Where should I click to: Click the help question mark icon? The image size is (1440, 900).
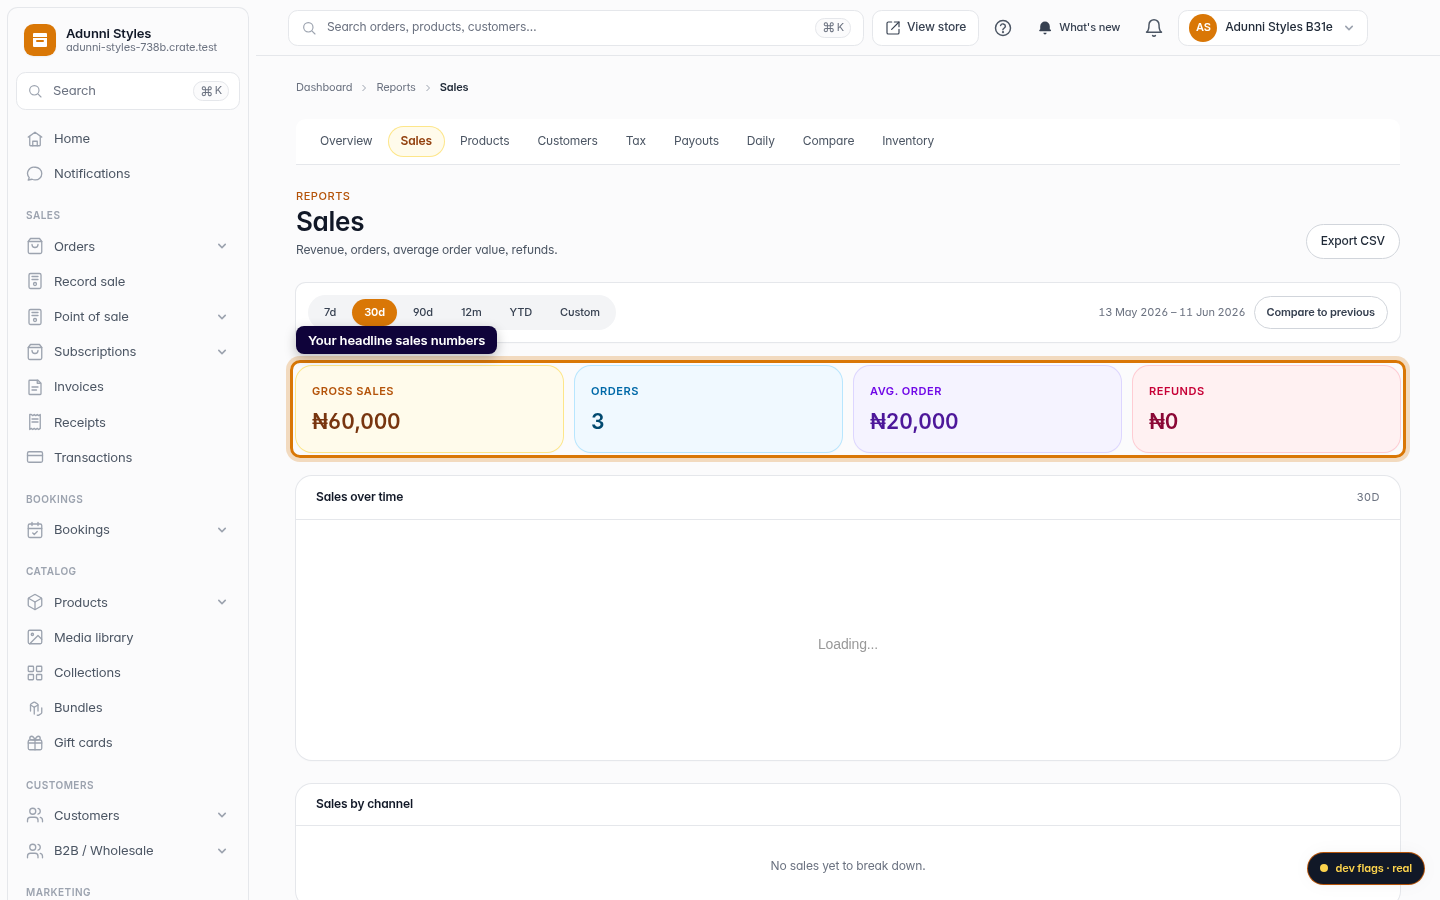click(1003, 28)
